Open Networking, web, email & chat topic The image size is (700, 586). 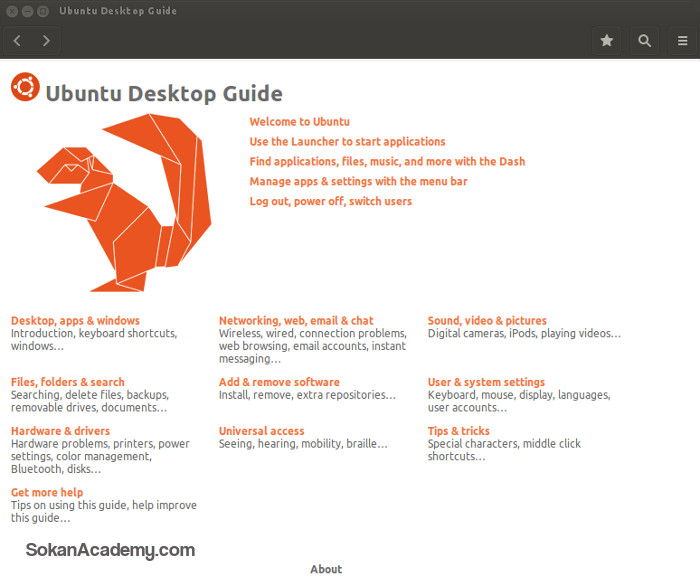coord(296,321)
